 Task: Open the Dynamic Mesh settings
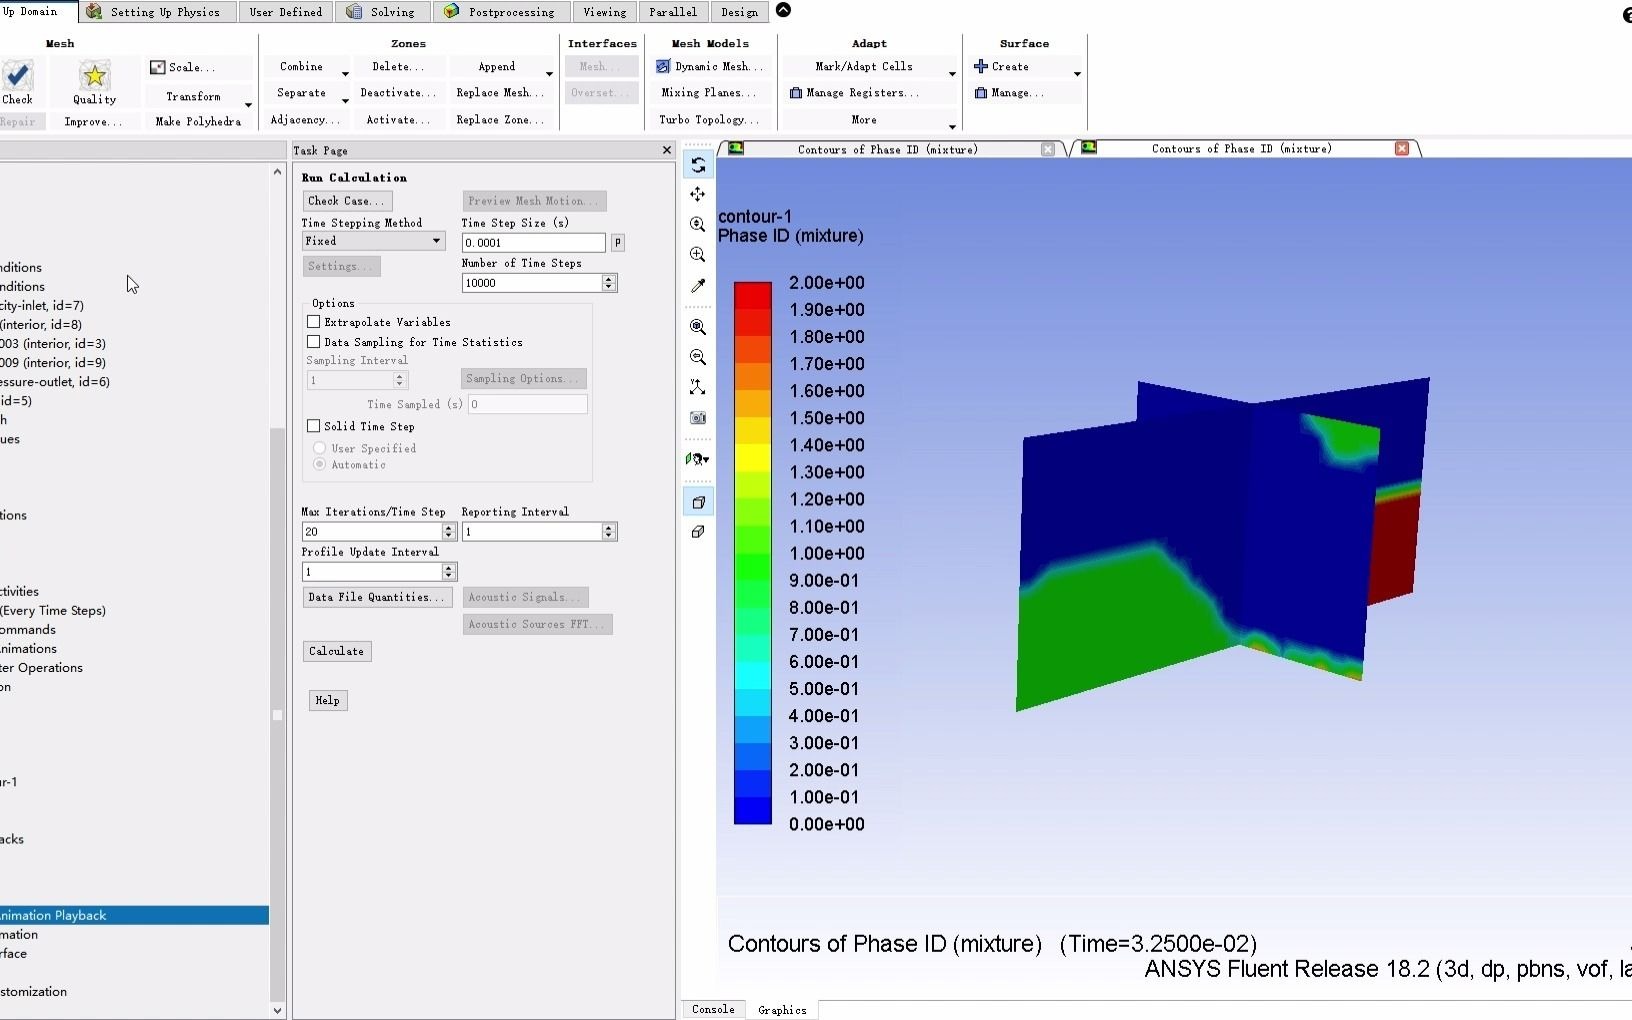[710, 66]
